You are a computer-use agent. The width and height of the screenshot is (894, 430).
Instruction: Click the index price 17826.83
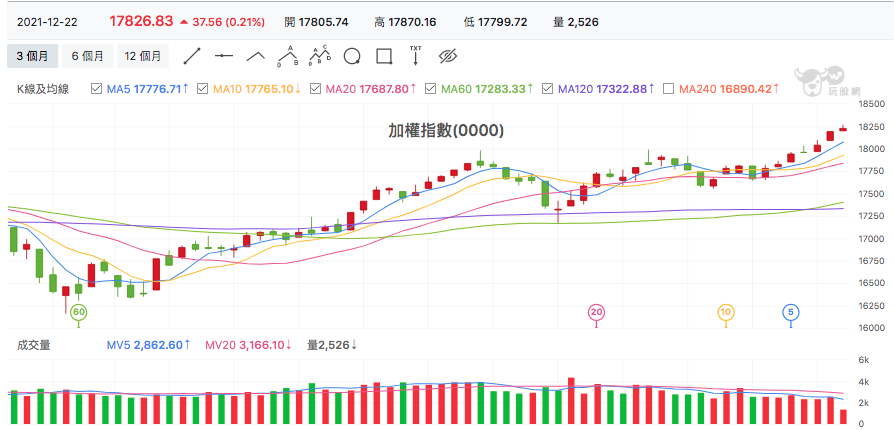click(x=141, y=21)
